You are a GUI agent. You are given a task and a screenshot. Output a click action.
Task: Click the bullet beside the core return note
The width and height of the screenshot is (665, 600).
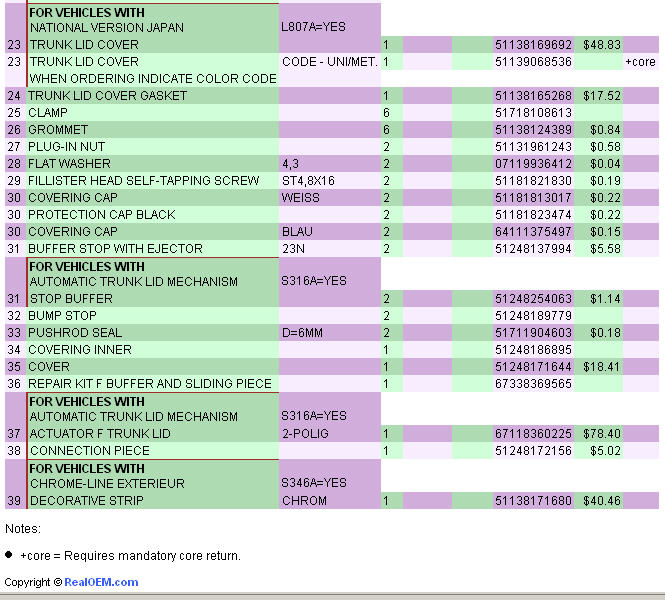pos(9,554)
